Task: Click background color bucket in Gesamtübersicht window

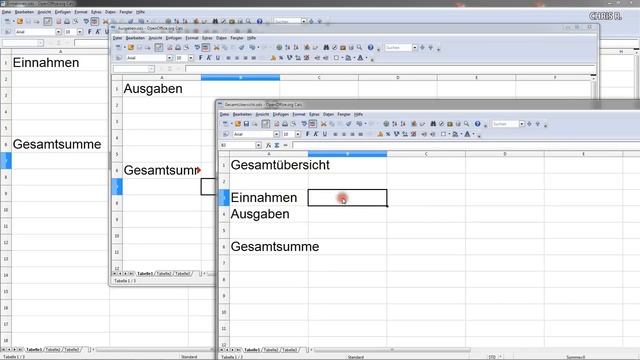Action: coord(456,134)
